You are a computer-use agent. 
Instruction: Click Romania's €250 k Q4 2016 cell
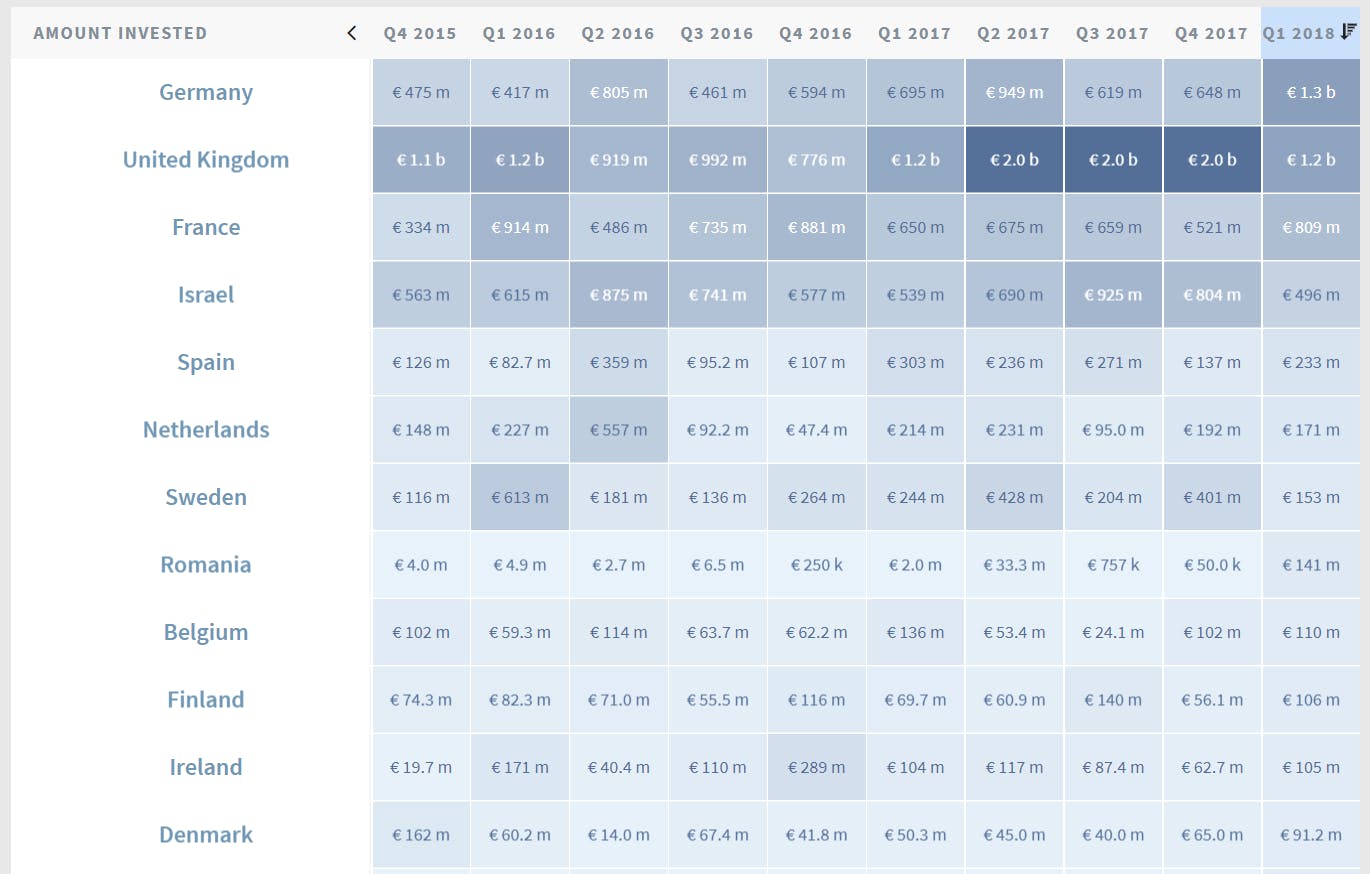816,564
